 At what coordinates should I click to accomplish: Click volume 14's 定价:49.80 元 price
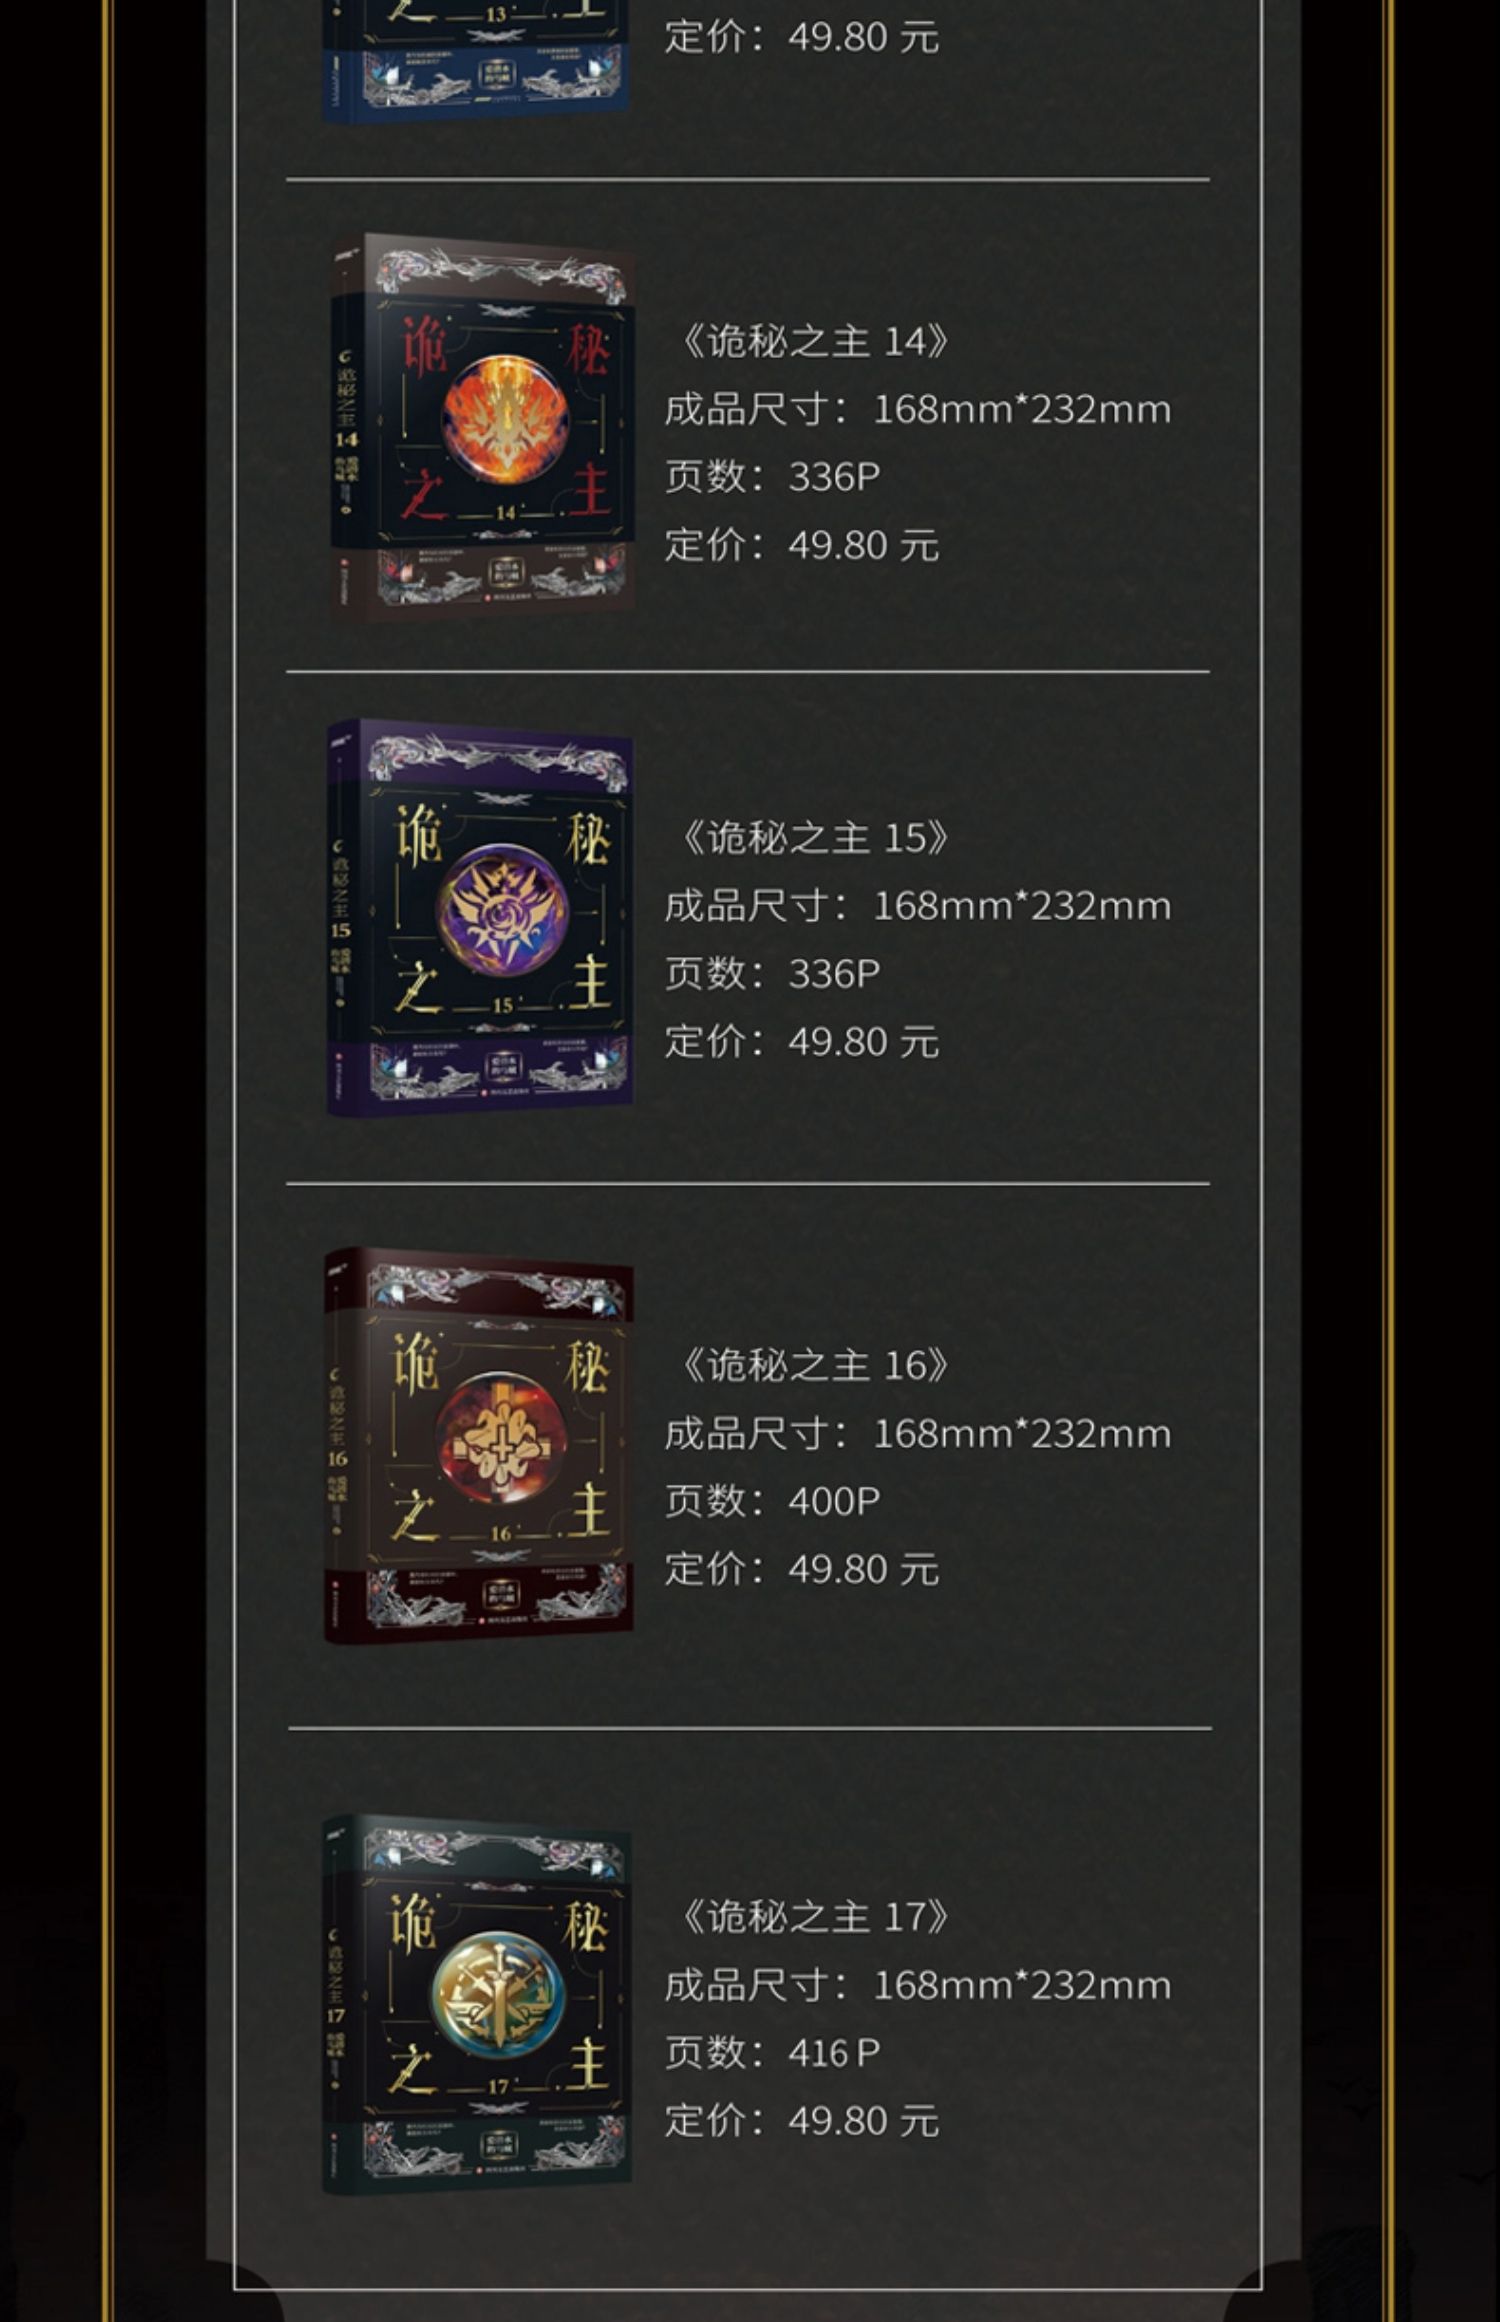pos(802,545)
